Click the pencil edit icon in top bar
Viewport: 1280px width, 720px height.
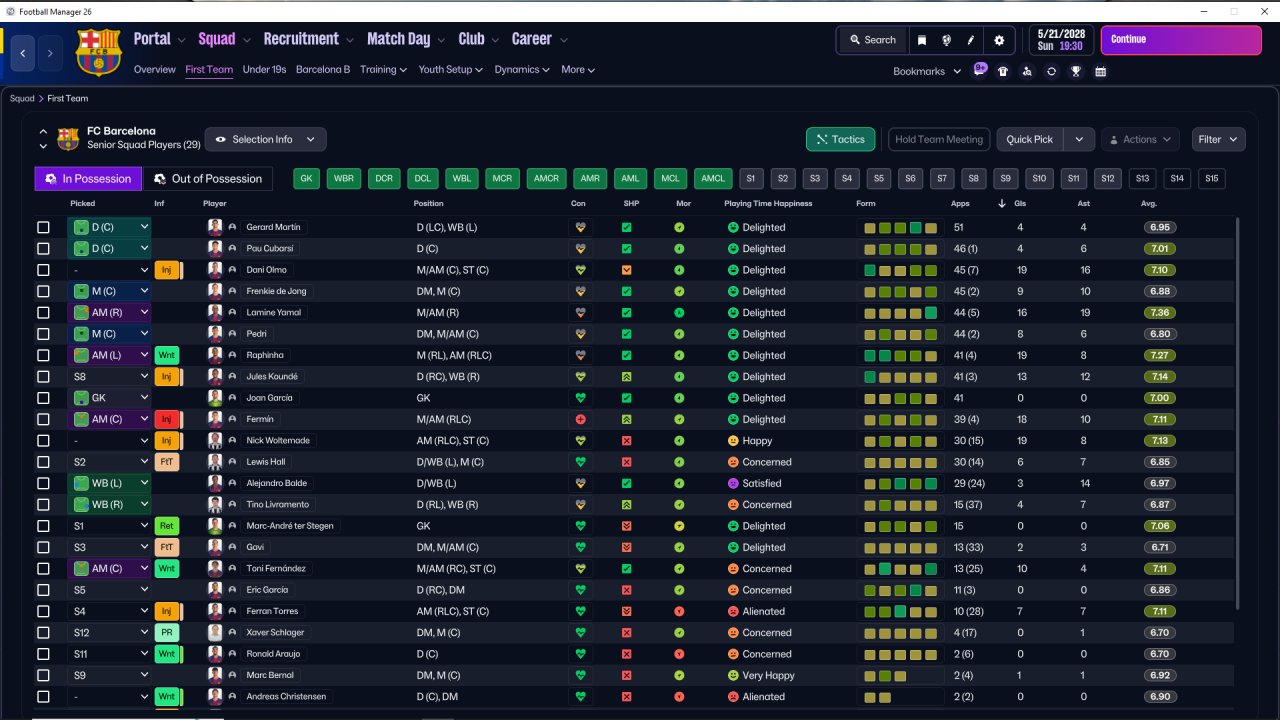point(971,40)
